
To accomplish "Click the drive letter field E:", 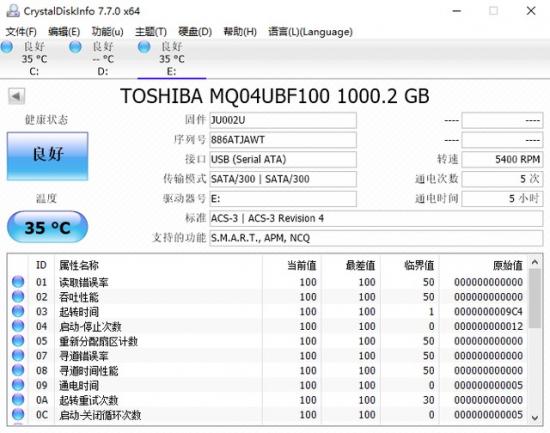I will pos(283,199).
